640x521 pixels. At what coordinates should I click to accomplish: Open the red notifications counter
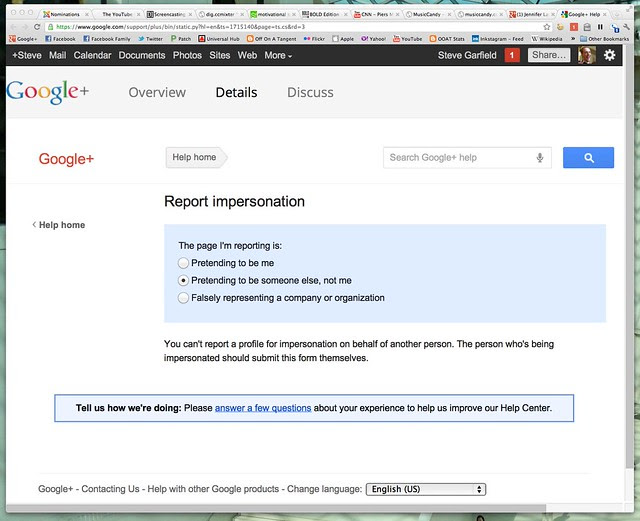click(x=512, y=55)
